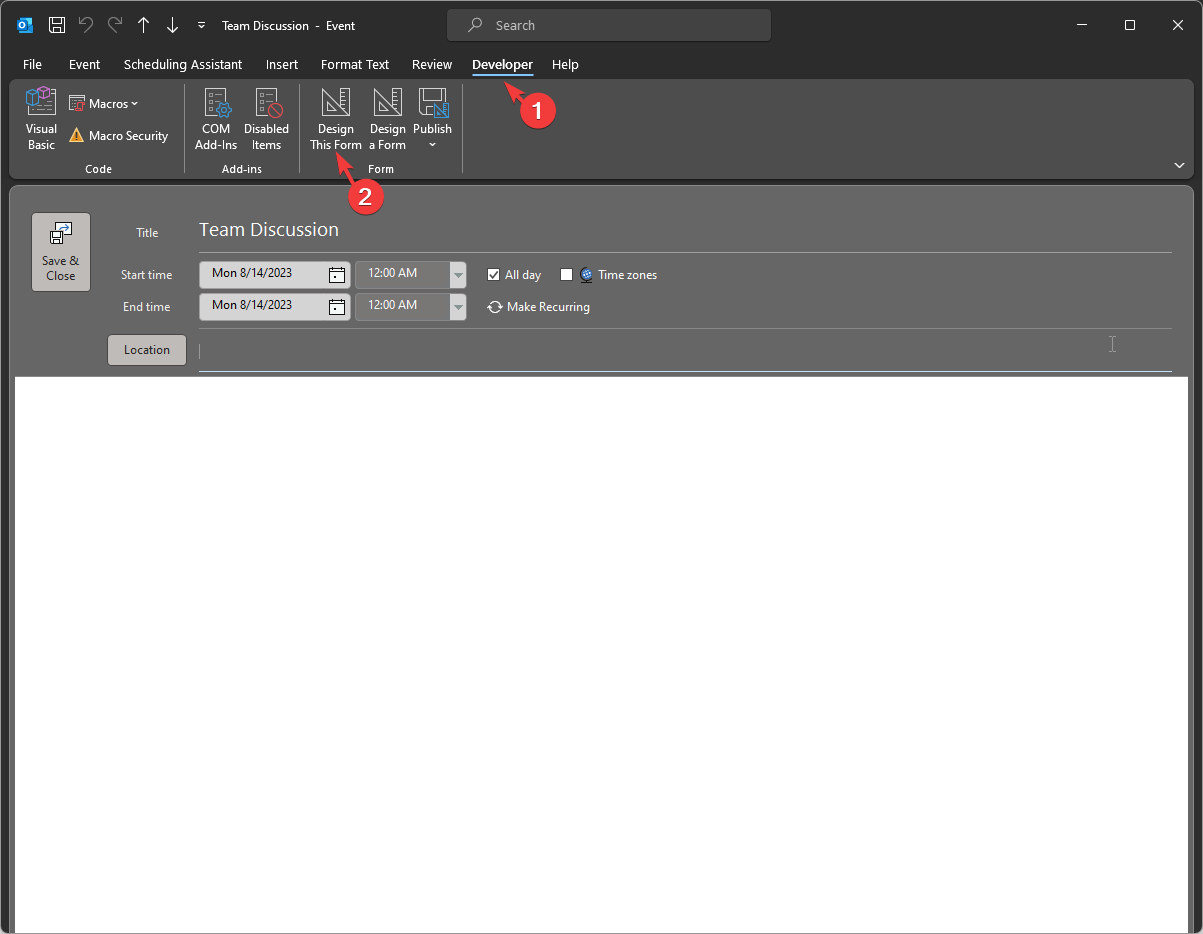Open Macro Security settings
The height and width of the screenshot is (934, 1203).
pyautogui.click(x=118, y=135)
